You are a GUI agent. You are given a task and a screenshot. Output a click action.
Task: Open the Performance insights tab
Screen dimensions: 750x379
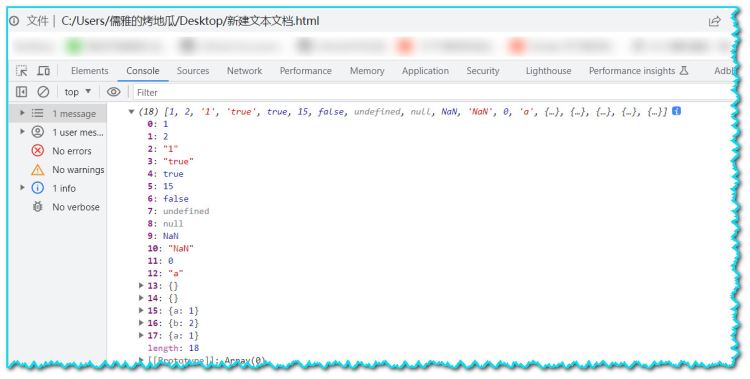pos(638,71)
